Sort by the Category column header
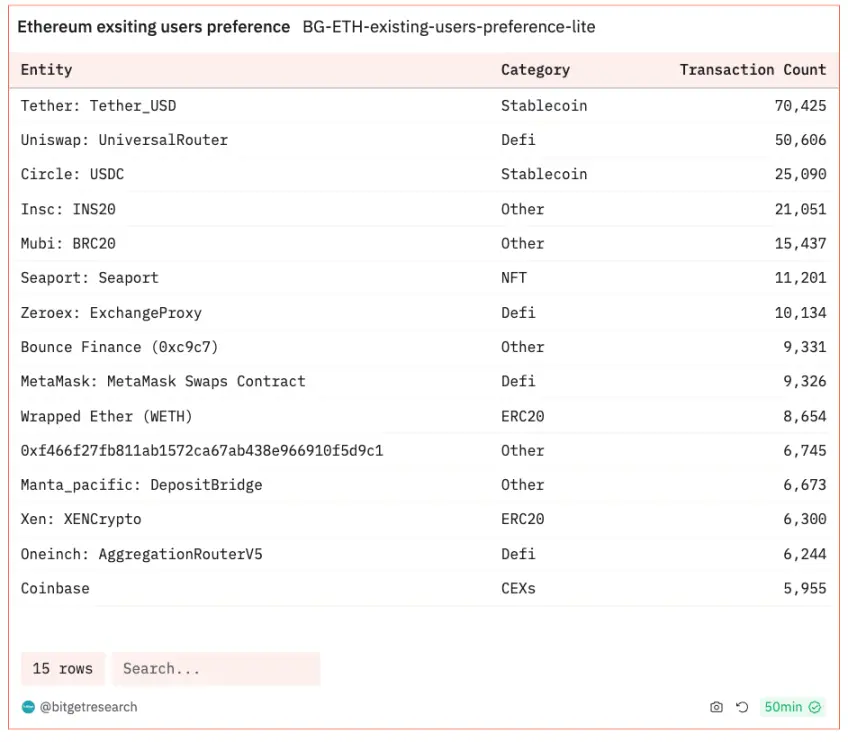The width and height of the screenshot is (848, 742). pyautogui.click(x=535, y=70)
